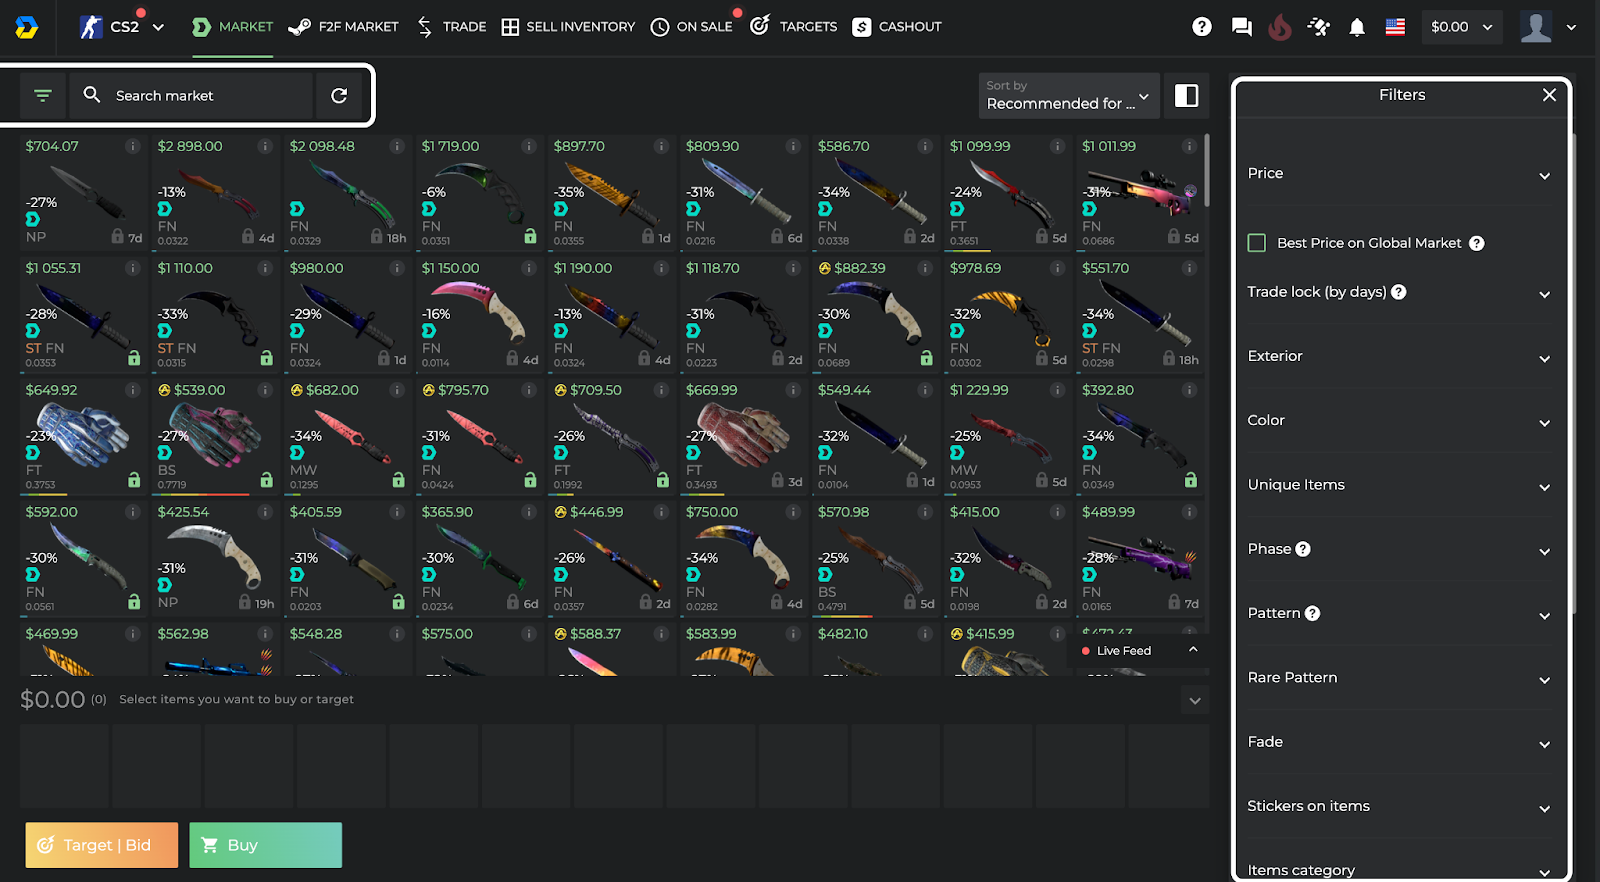1600x882 pixels.
Task: Focus the Search market field
Action: (x=192, y=95)
